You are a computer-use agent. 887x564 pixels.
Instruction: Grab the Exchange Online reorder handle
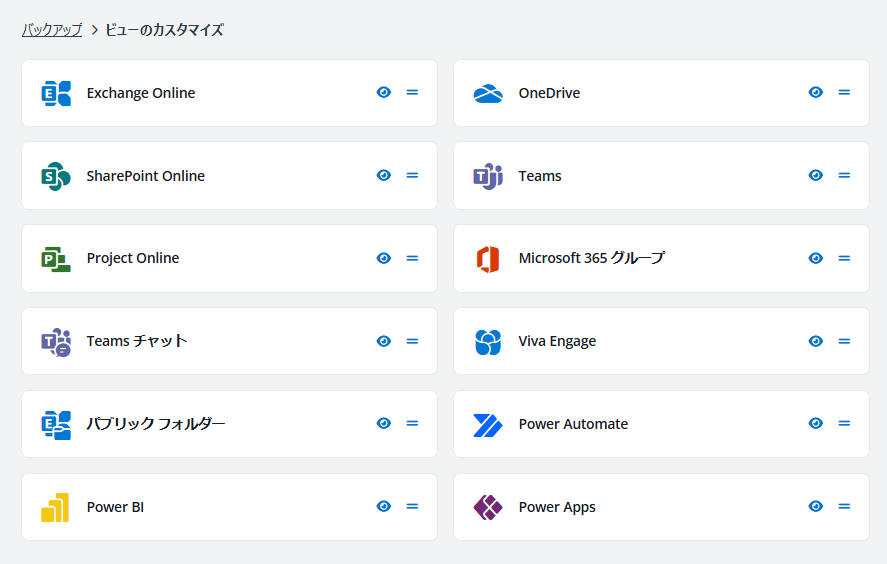pyautogui.click(x=412, y=92)
